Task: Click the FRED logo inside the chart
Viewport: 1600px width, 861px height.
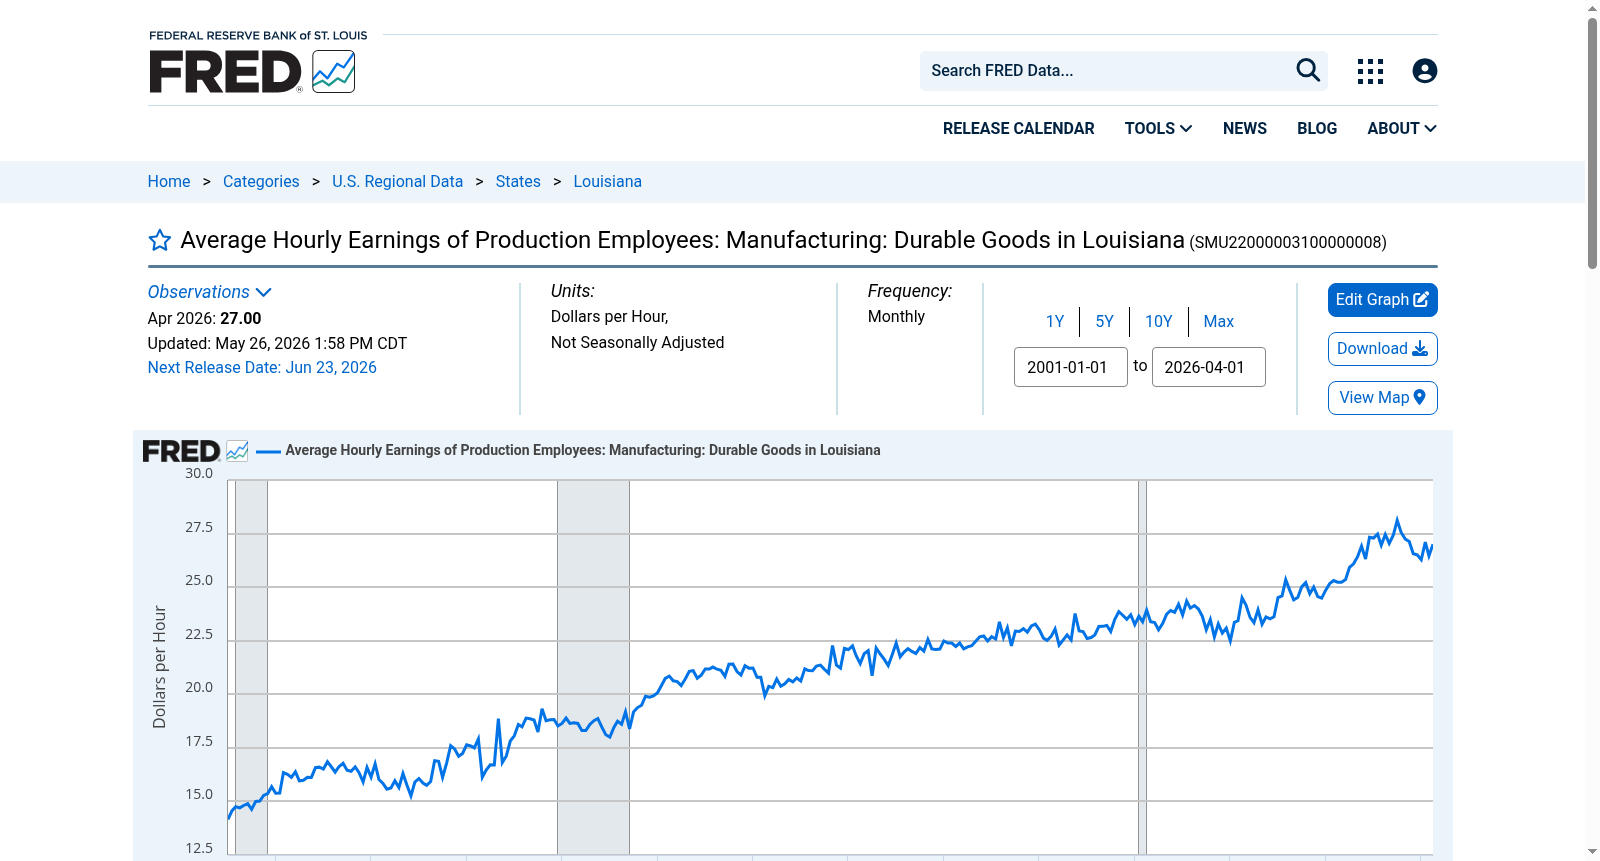Action: 195,451
